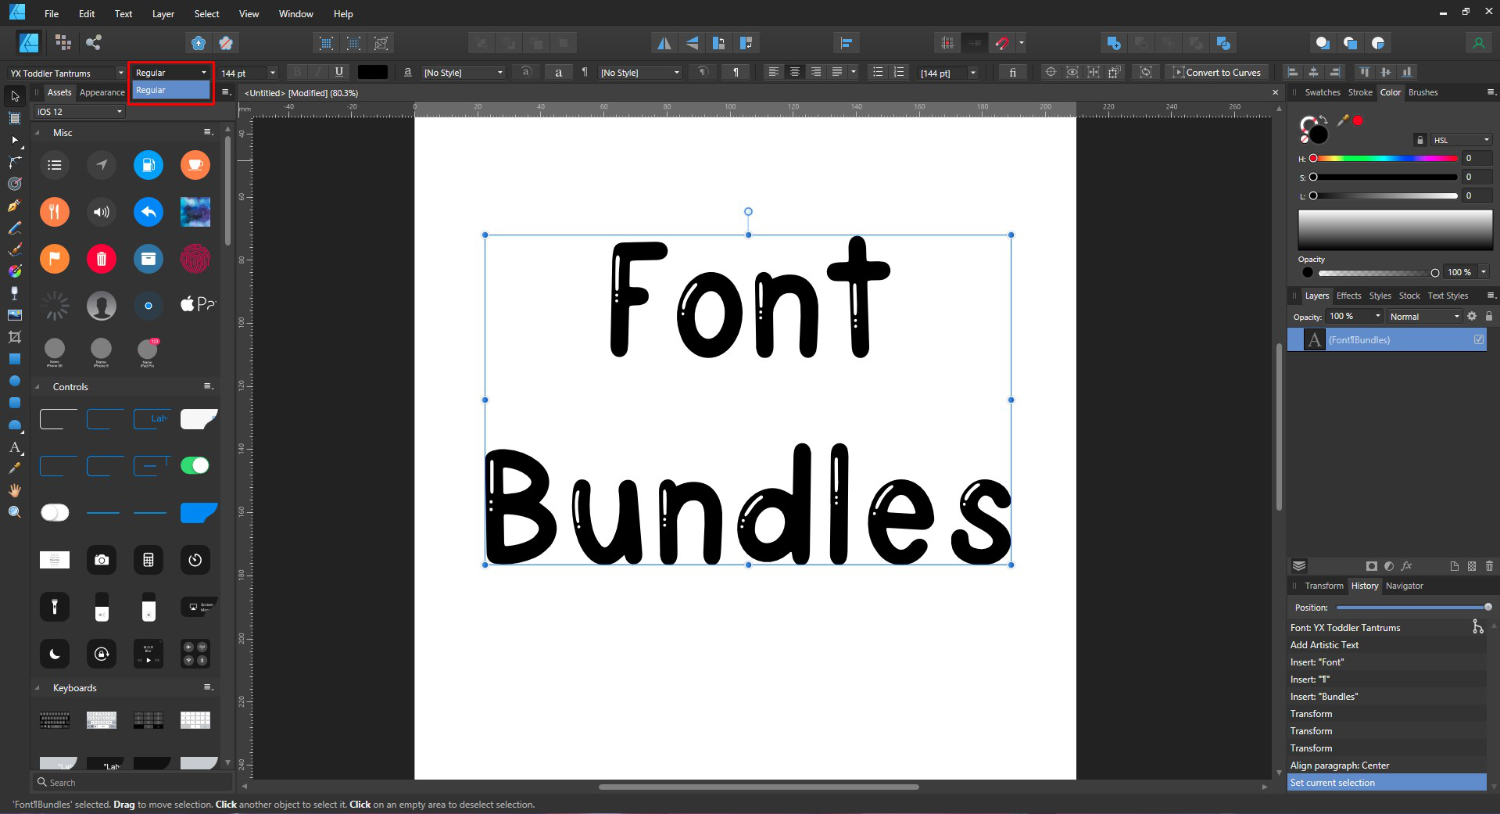Click the assets Search field
The image size is (1500, 814).
(133, 783)
